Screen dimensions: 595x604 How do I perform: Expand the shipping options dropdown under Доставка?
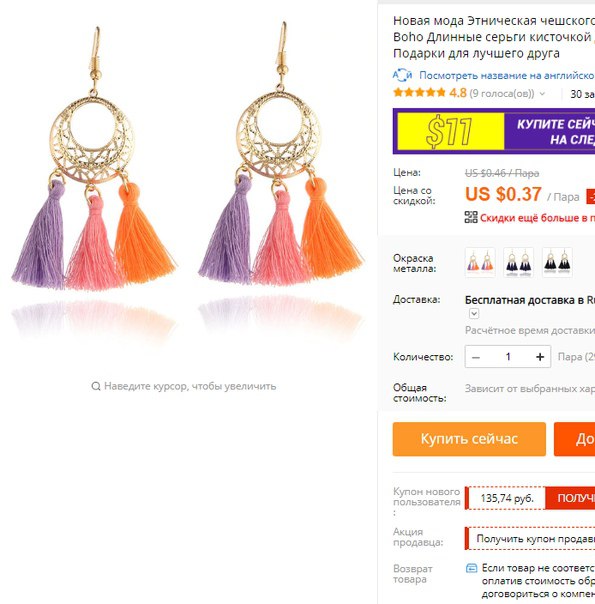pos(474,314)
